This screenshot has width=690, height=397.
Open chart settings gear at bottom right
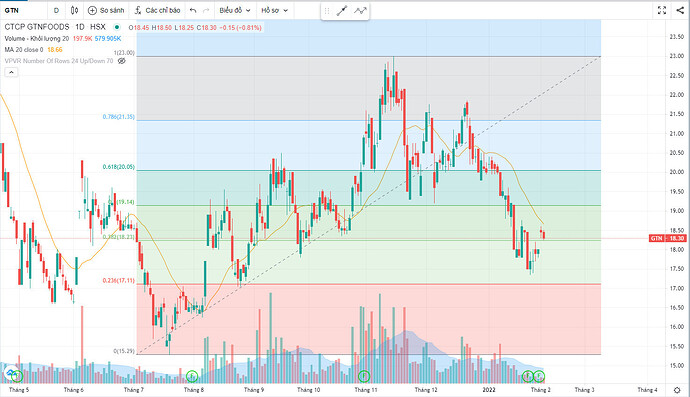pyautogui.click(x=677, y=390)
